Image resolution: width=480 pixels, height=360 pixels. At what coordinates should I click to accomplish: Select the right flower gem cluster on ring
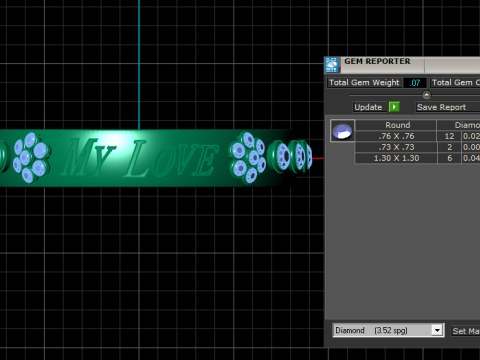247,158
